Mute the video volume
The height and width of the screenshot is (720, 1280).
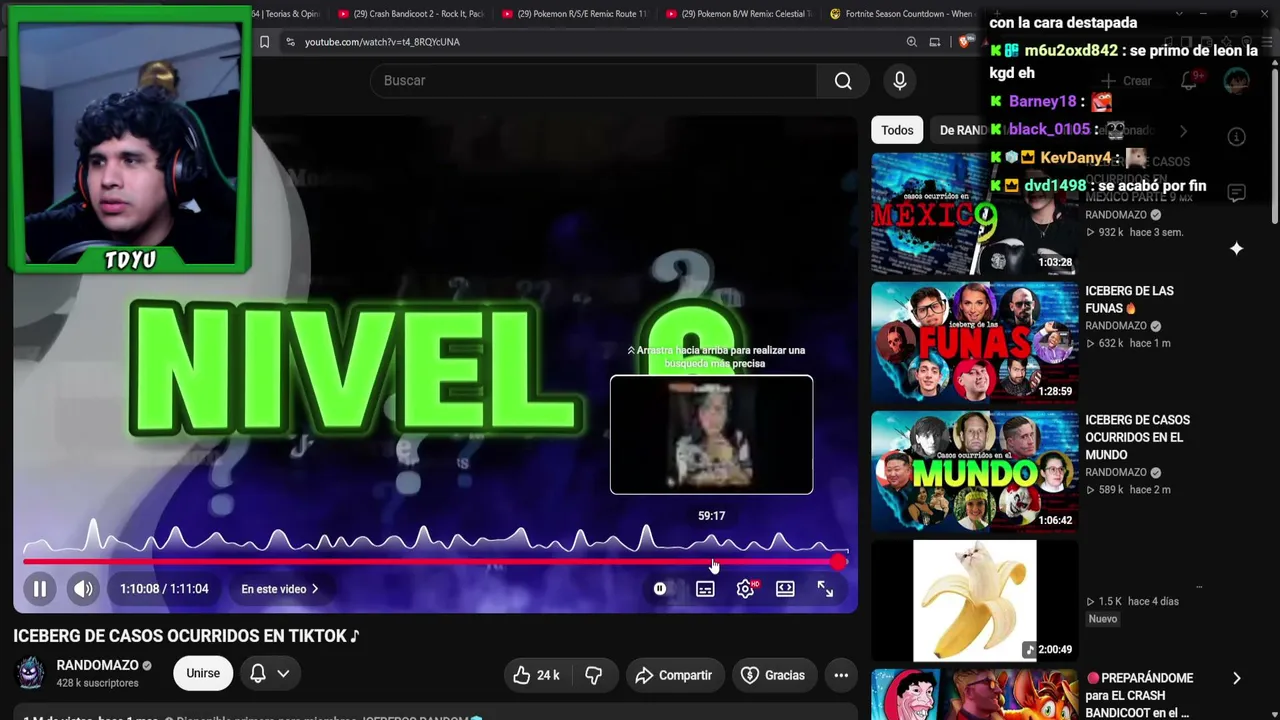[x=83, y=589]
